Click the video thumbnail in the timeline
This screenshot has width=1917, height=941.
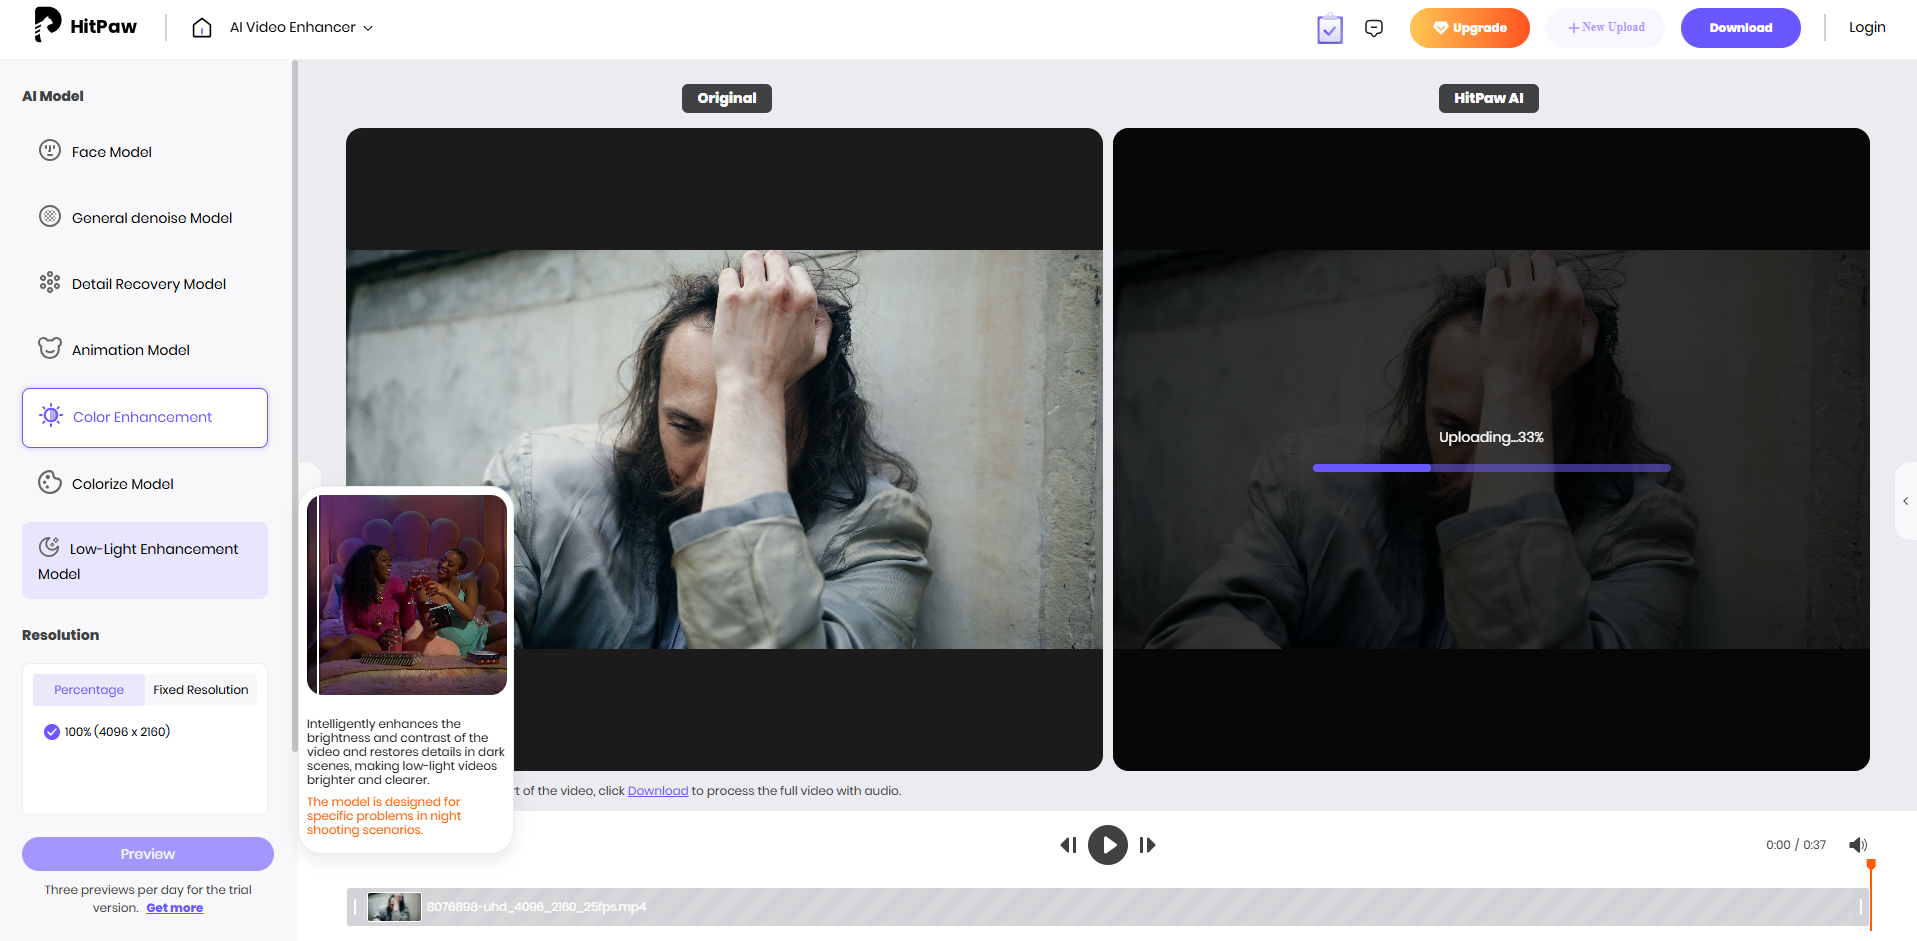click(393, 906)
